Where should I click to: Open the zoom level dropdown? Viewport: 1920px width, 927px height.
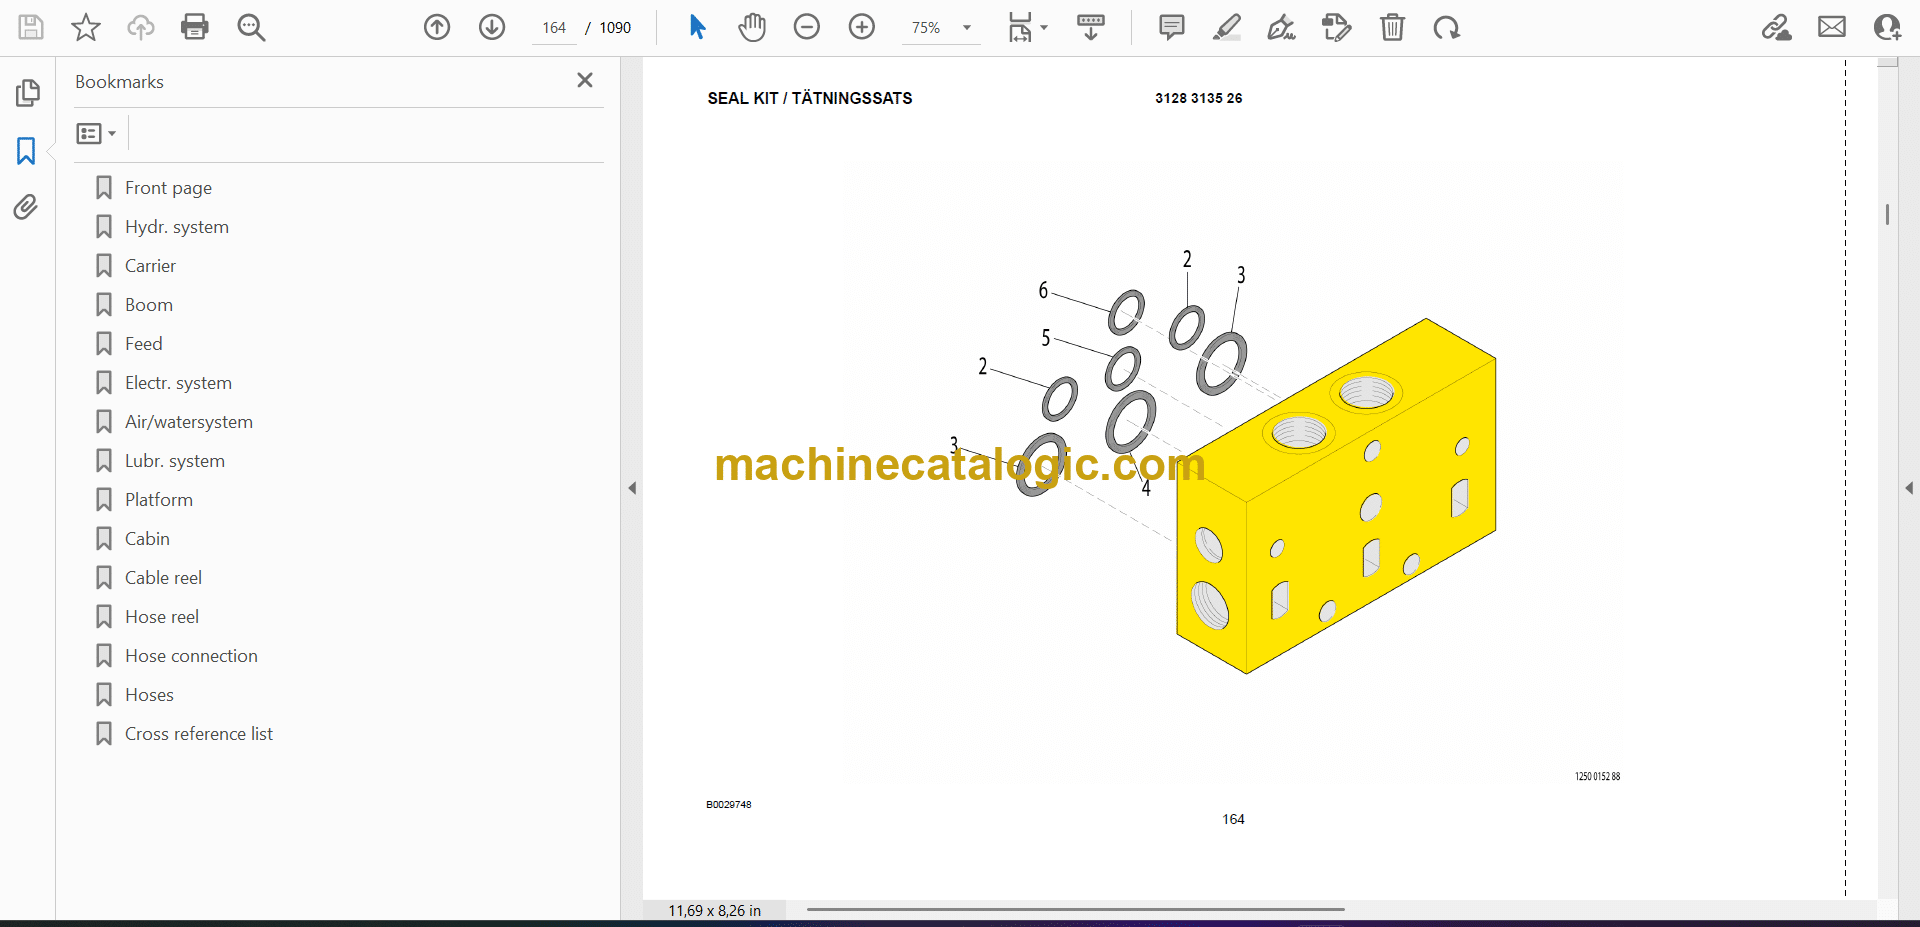[x=966, y=28]
